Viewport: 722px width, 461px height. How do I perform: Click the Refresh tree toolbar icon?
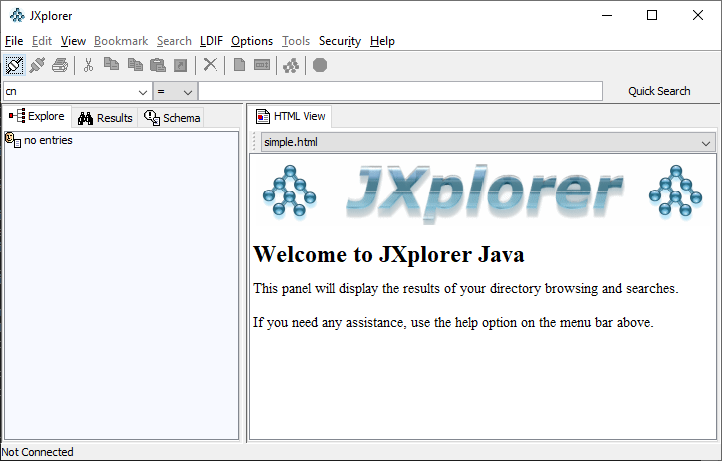pyautogui.click(x=291, y=65)
